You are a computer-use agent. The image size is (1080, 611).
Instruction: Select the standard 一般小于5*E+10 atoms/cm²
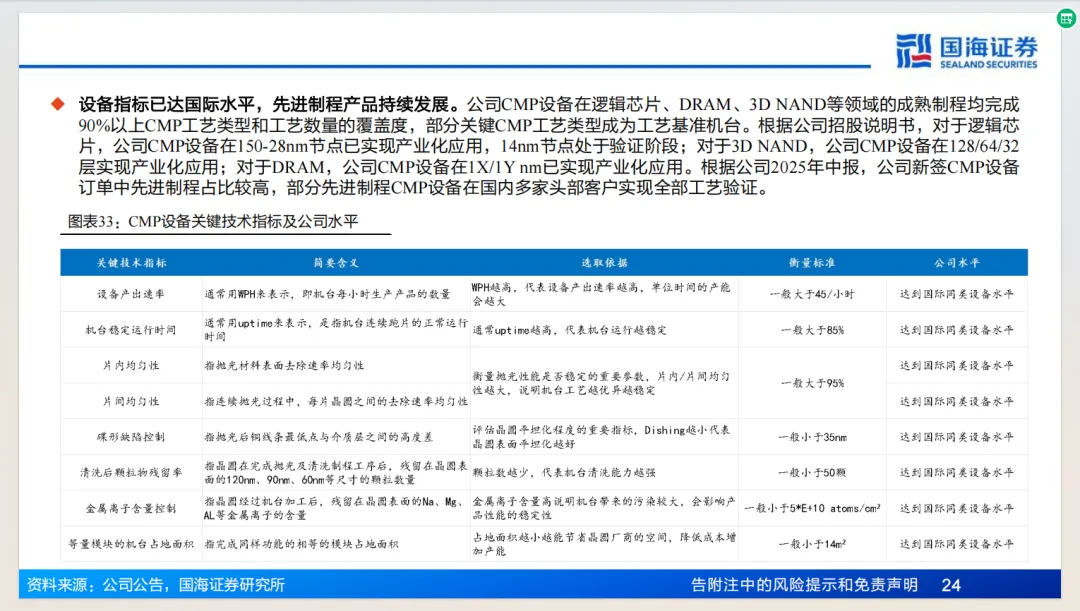tap(812, 508)
